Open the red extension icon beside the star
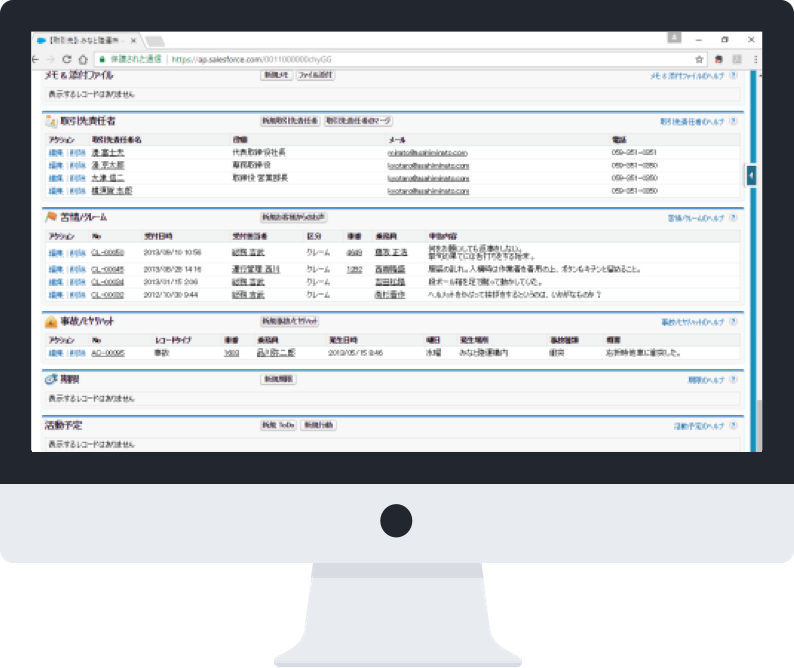This screenshot has height=668, width=794. point(719,59)
